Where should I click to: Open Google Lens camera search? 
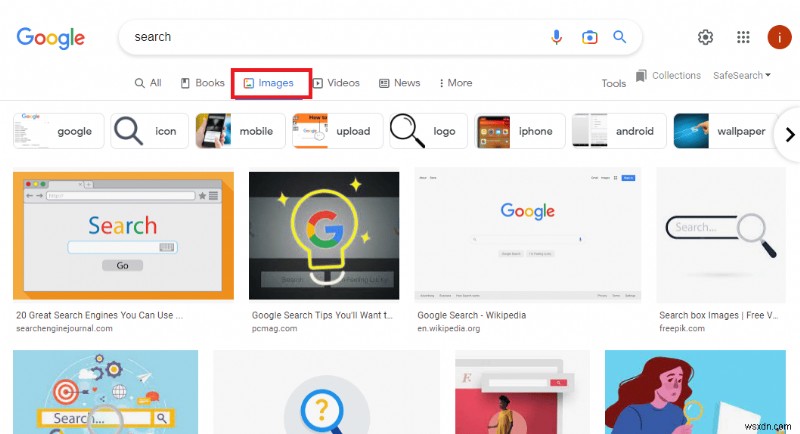tap(590, 37)
